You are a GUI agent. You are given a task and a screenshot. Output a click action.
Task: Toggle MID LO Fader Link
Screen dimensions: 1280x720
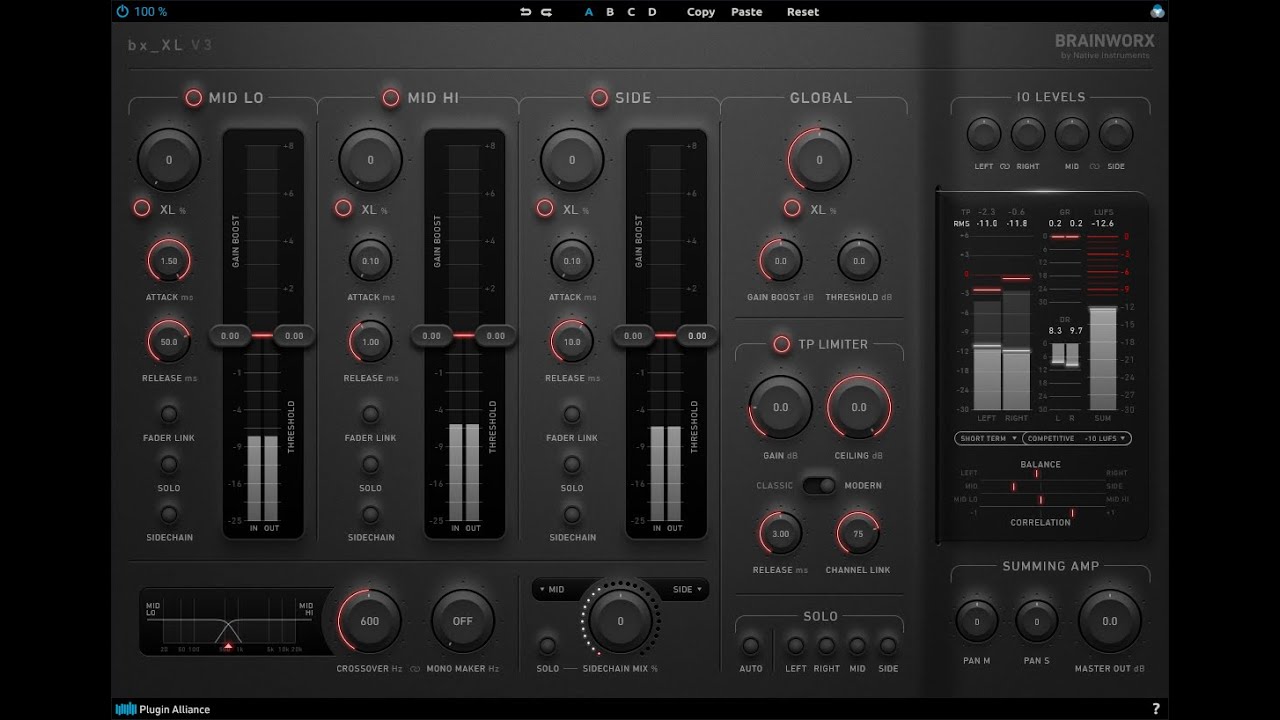169,413
